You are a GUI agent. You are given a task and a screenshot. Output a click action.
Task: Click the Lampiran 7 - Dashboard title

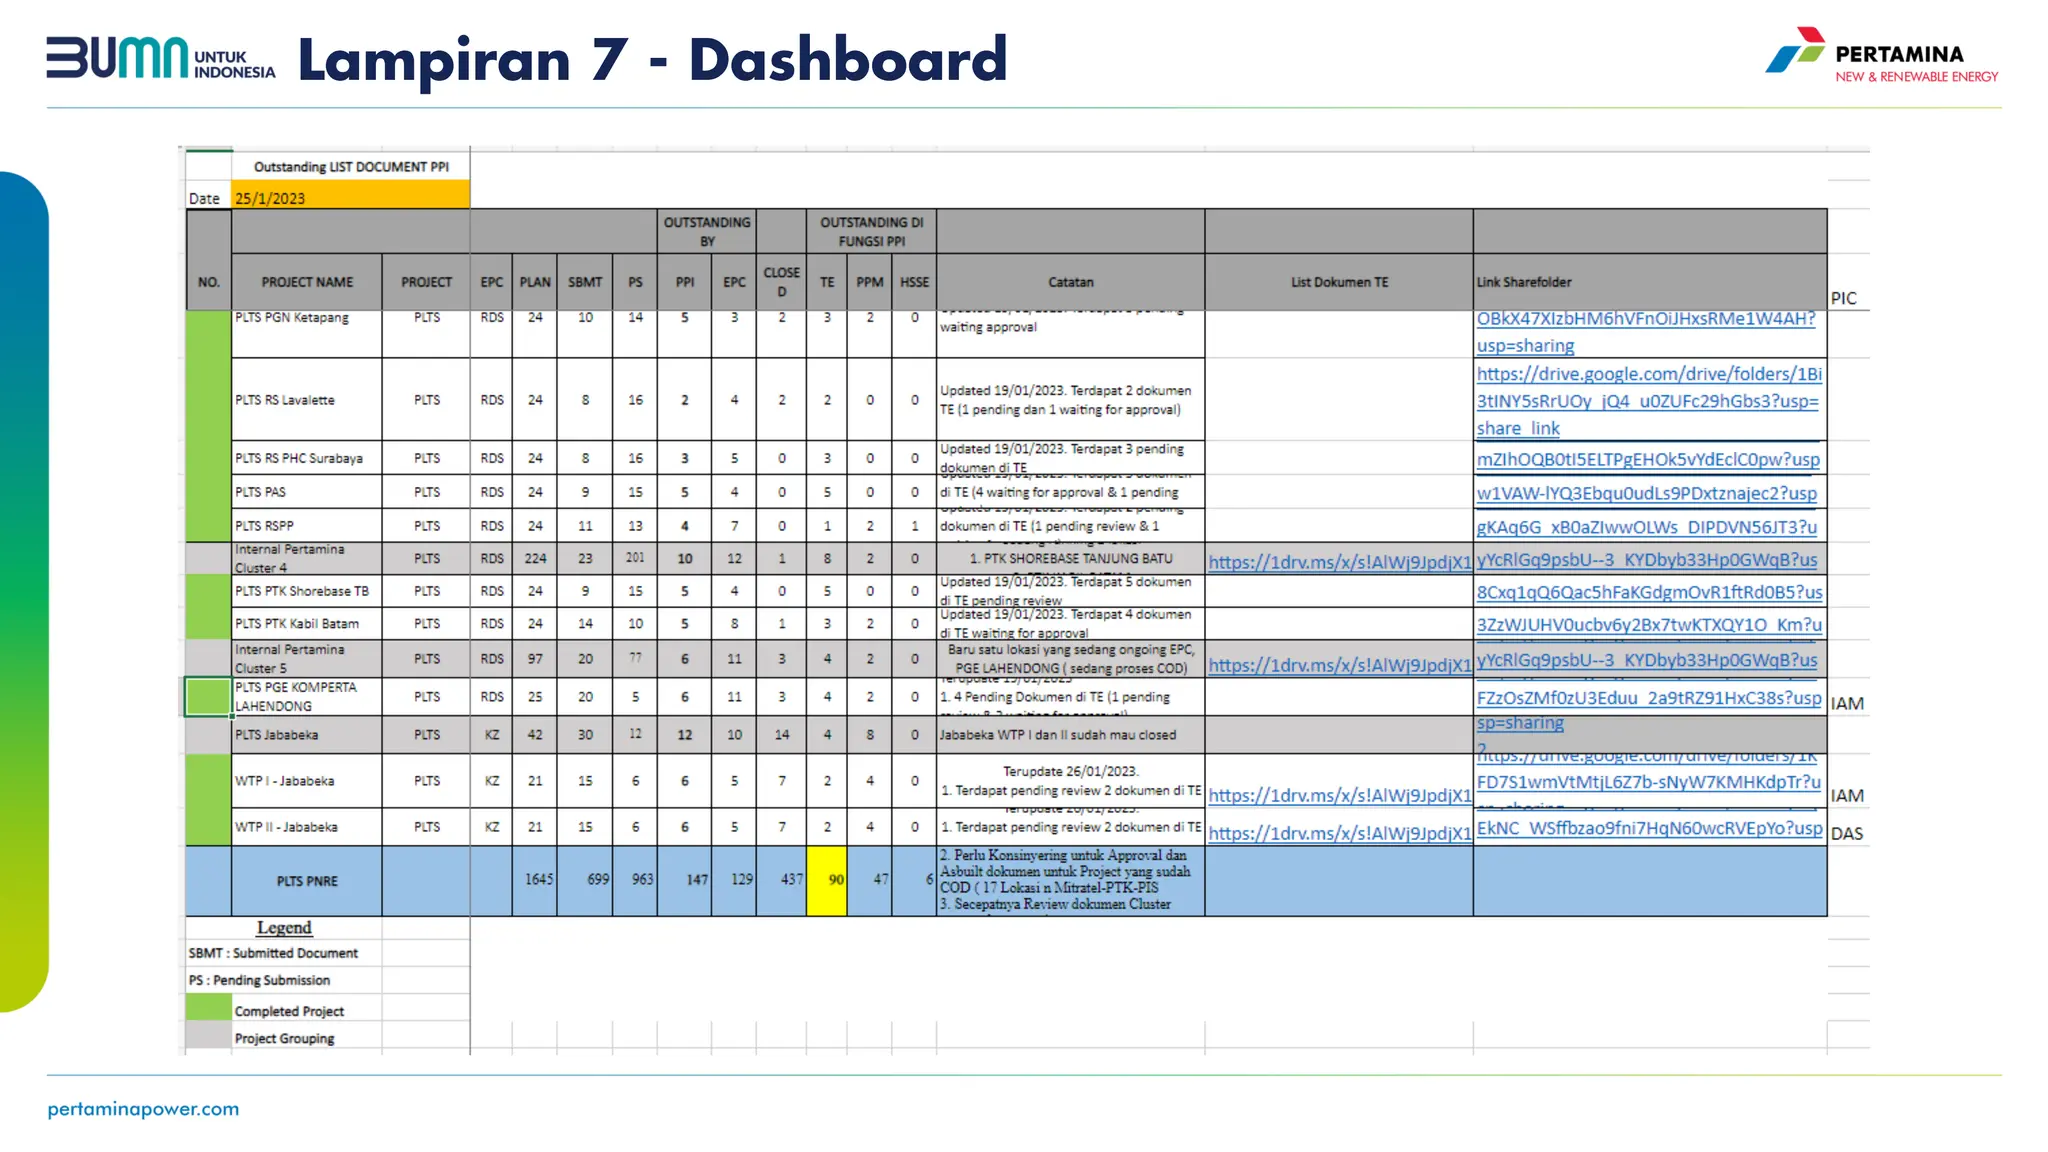652,60
